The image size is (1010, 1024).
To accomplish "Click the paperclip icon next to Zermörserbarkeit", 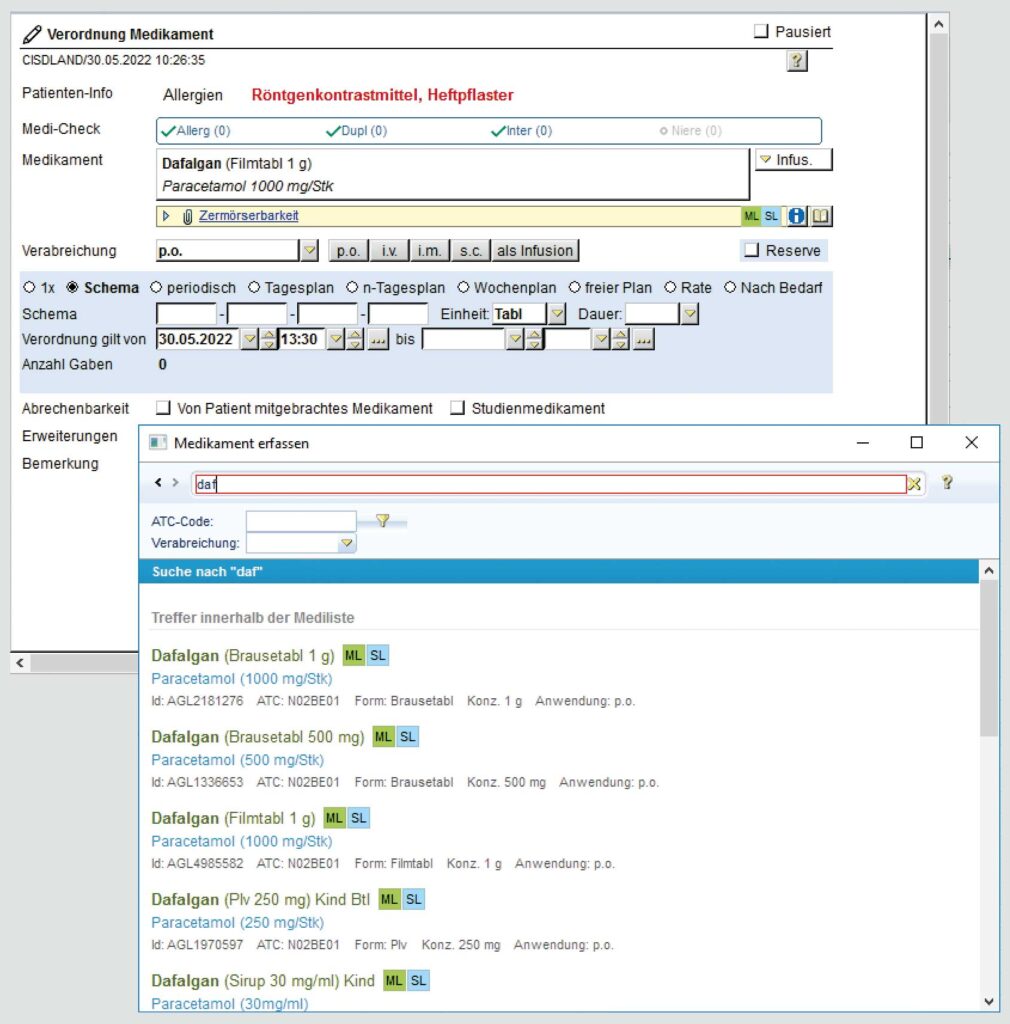I will click(187, 216).
